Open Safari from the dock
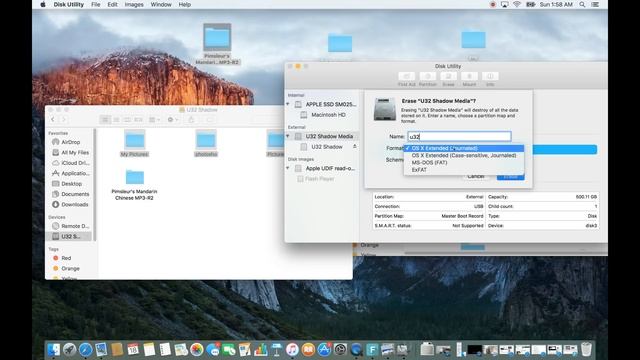 (85, 350)
